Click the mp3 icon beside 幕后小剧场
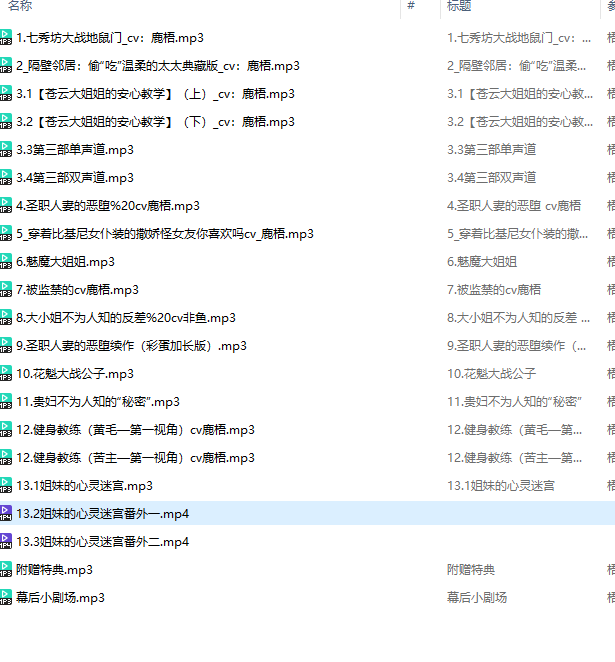Image resolution: width=615 pixels, height=662 pixels. click(x=6, y=597)
